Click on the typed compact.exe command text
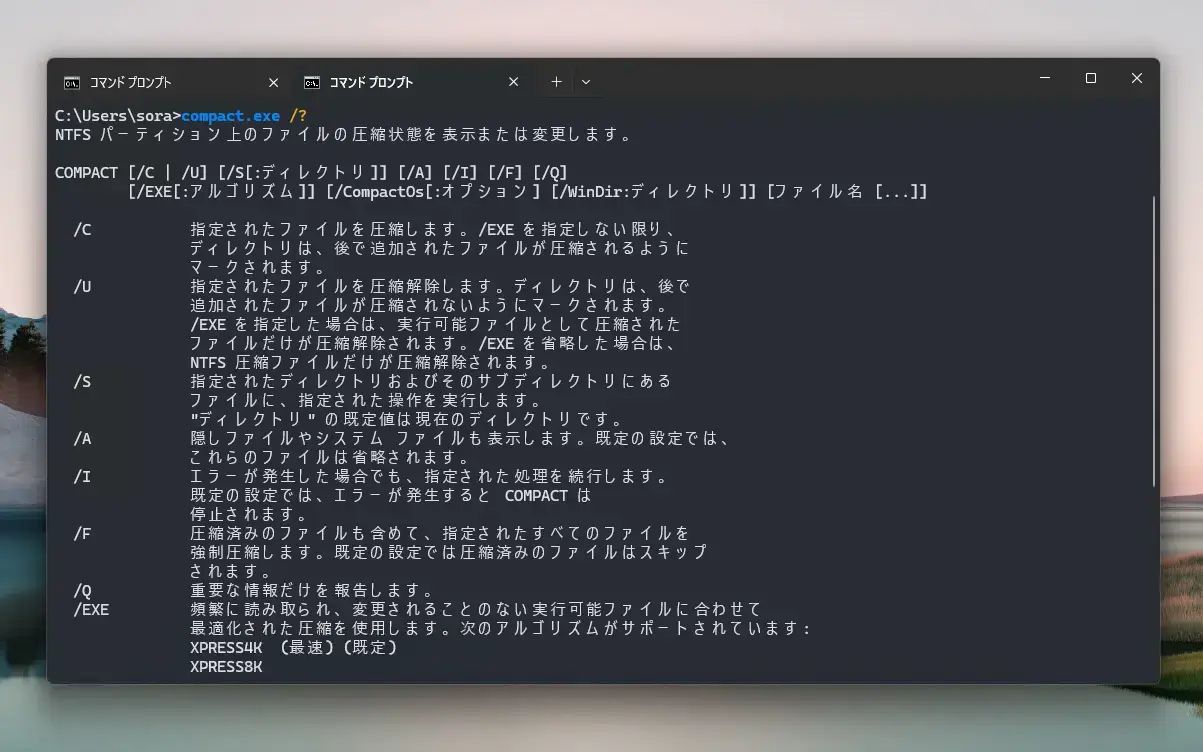 pos(231,115)
